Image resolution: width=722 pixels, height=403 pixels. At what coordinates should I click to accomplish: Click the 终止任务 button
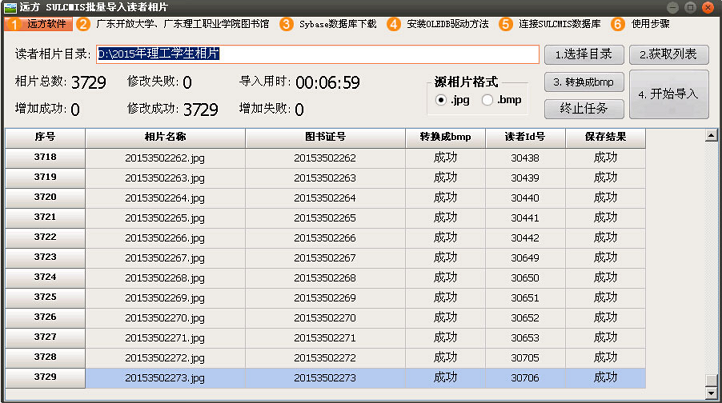(x=584, y=109)
